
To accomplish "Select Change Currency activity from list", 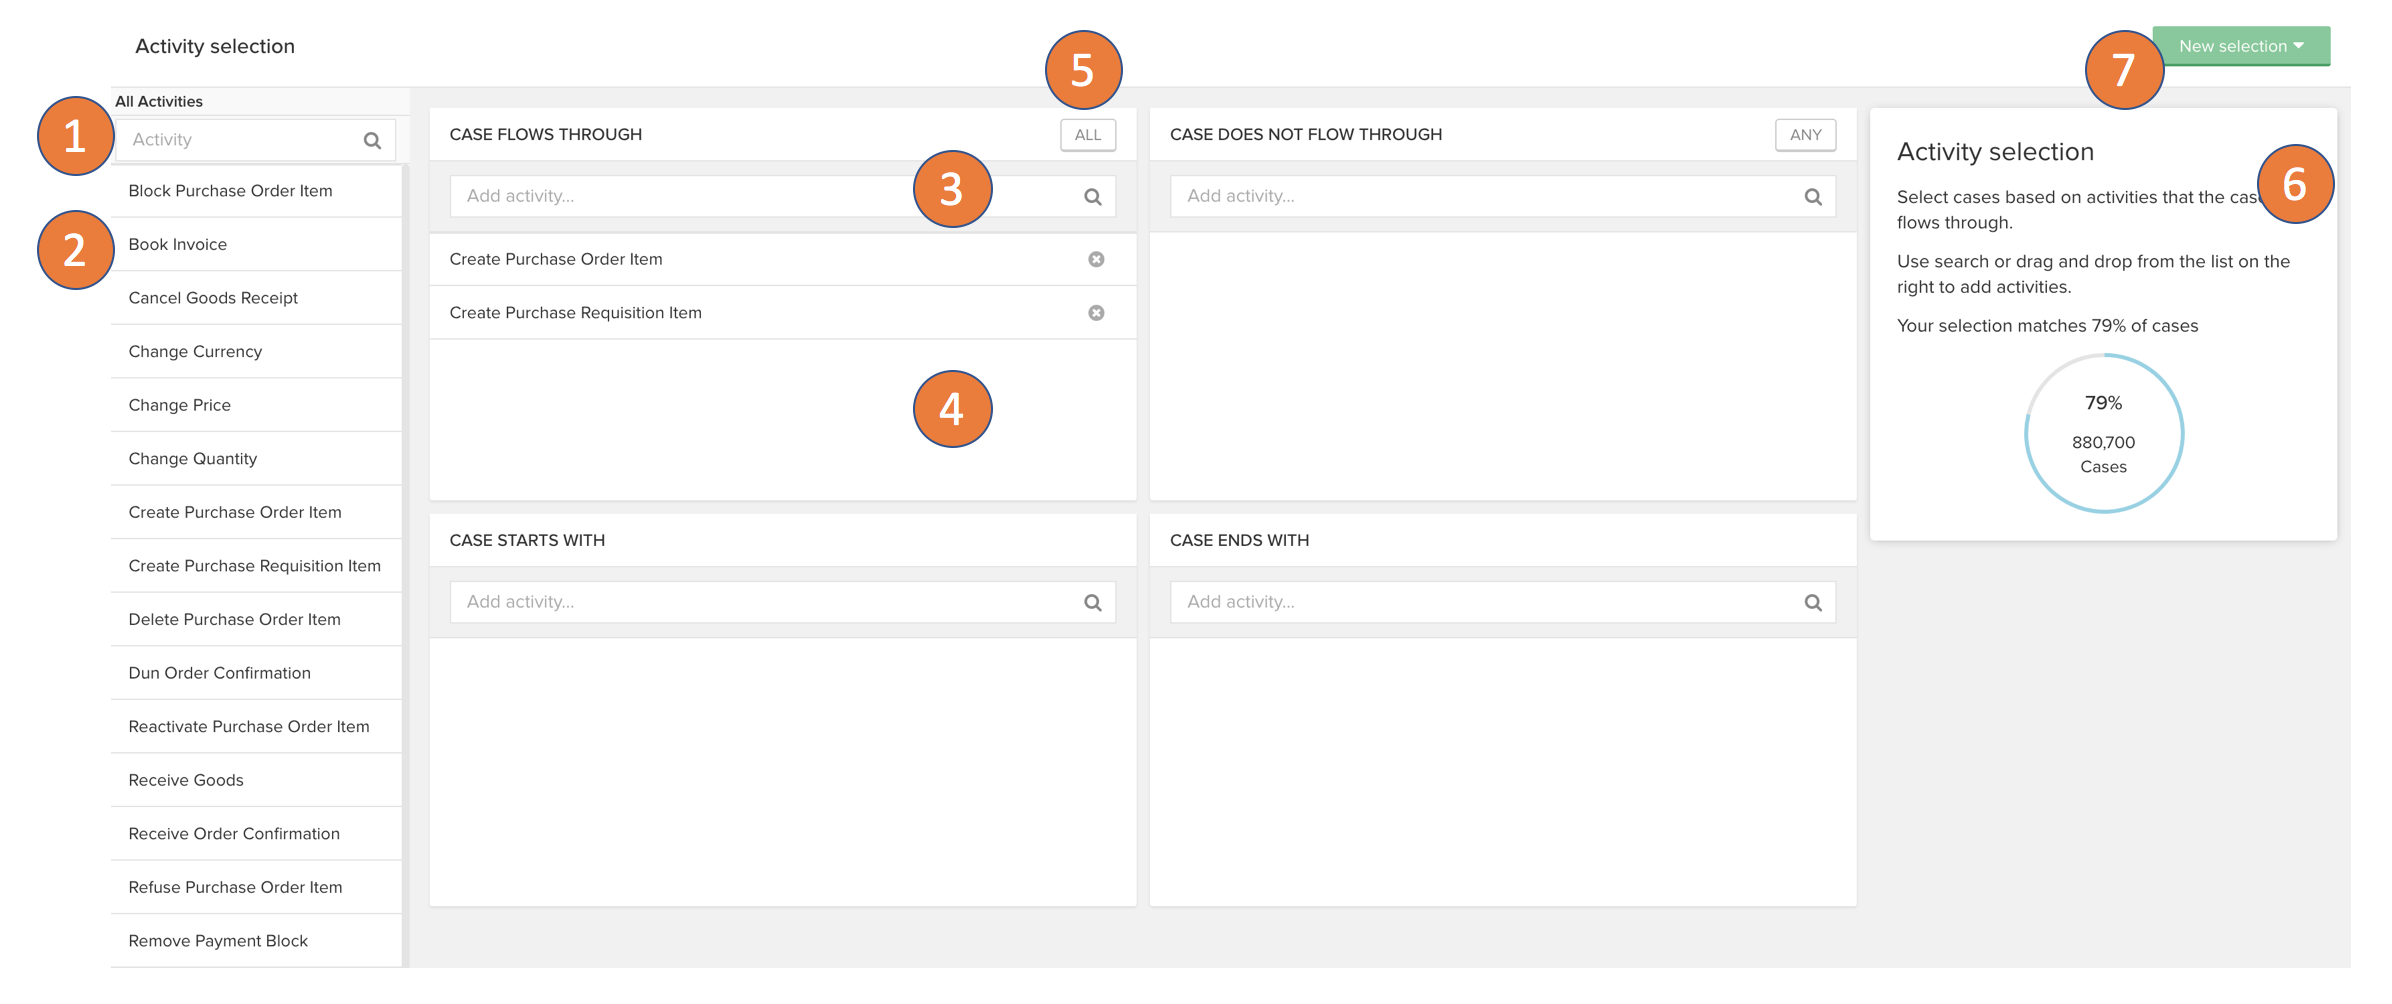I will 195,352.
